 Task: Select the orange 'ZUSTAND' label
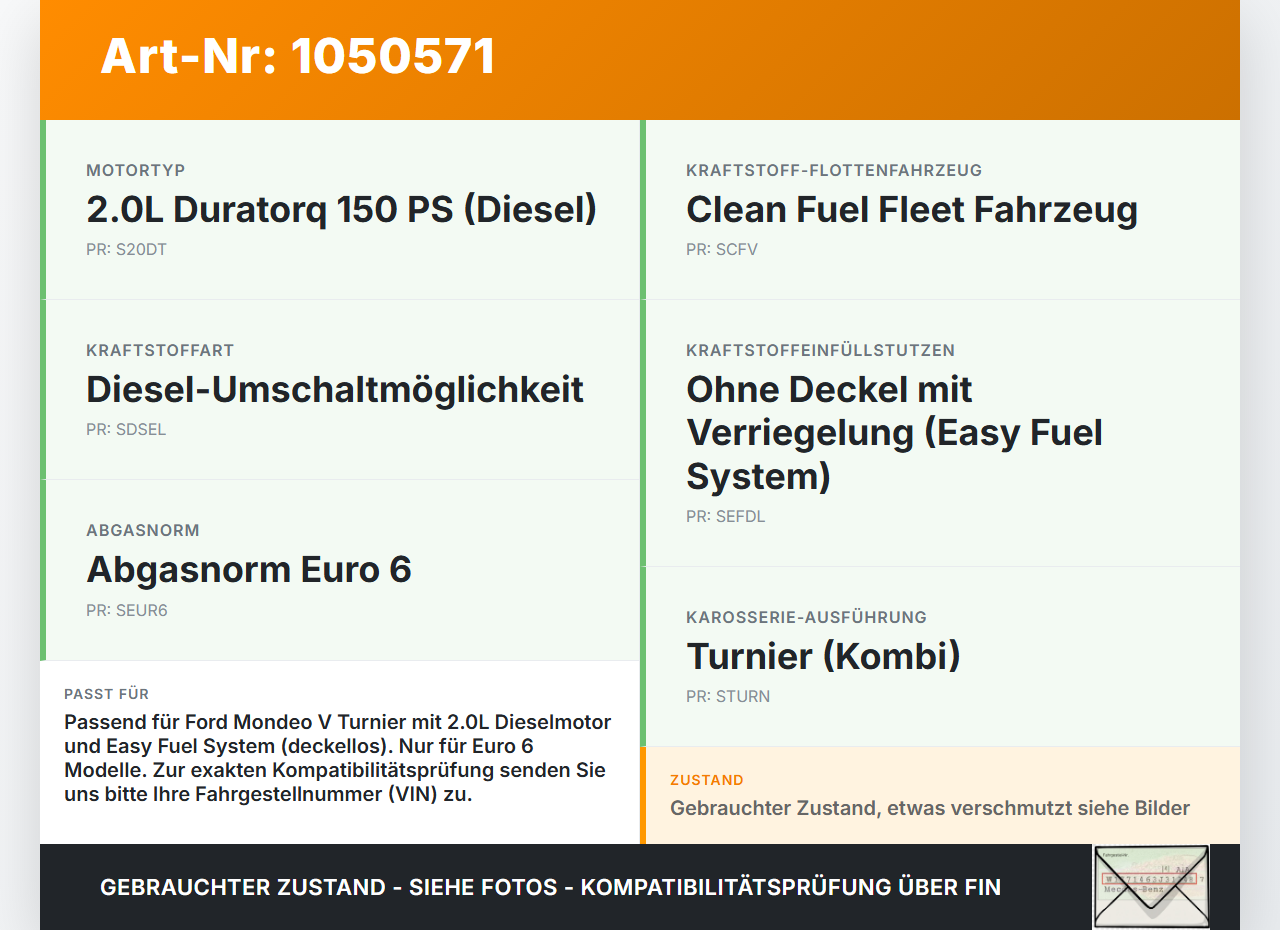(x=707, y=780)
